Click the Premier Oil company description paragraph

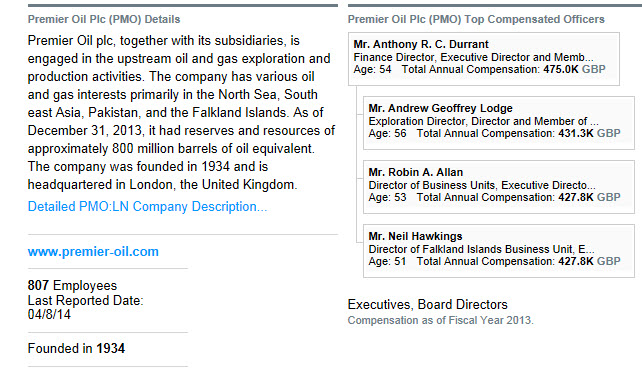click(181, 113)
